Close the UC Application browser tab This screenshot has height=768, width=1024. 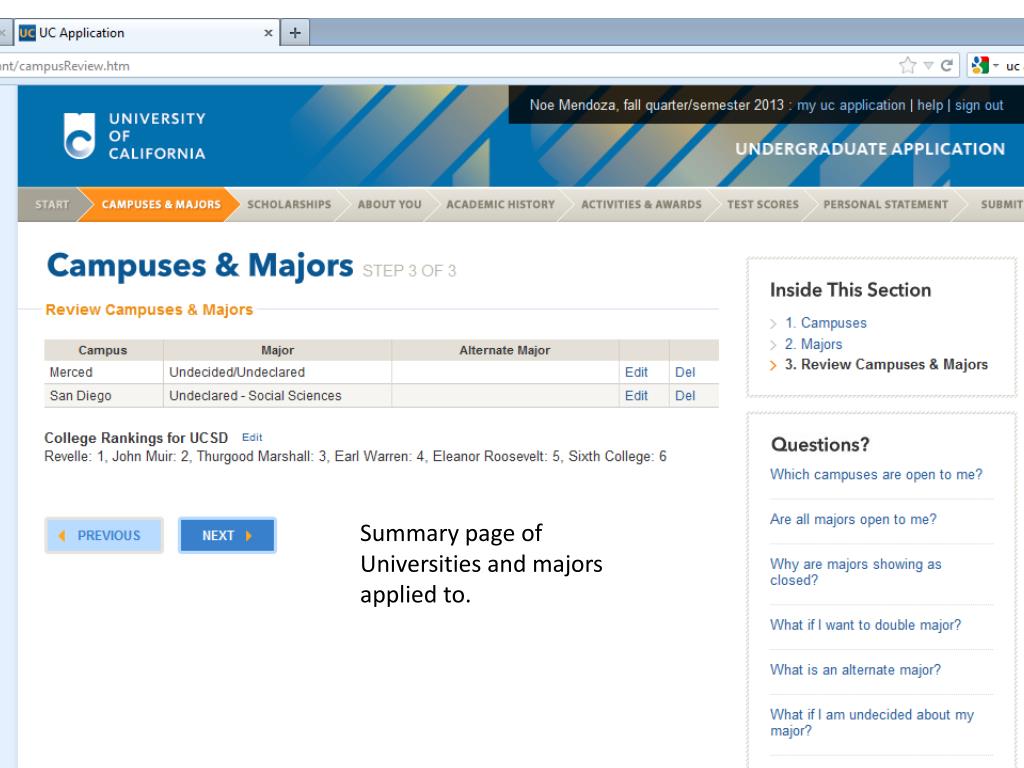(268, 33)
